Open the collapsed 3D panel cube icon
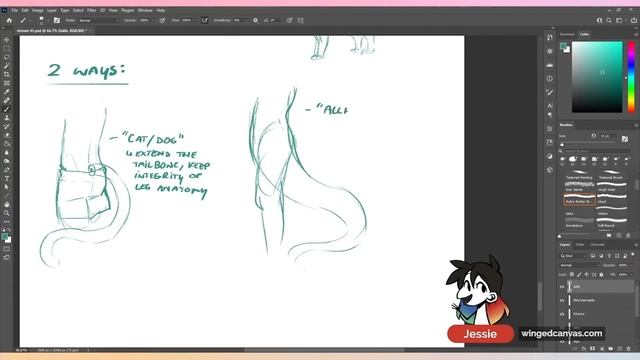The width and height of the screenshot is (640, 360). (550, 170)
